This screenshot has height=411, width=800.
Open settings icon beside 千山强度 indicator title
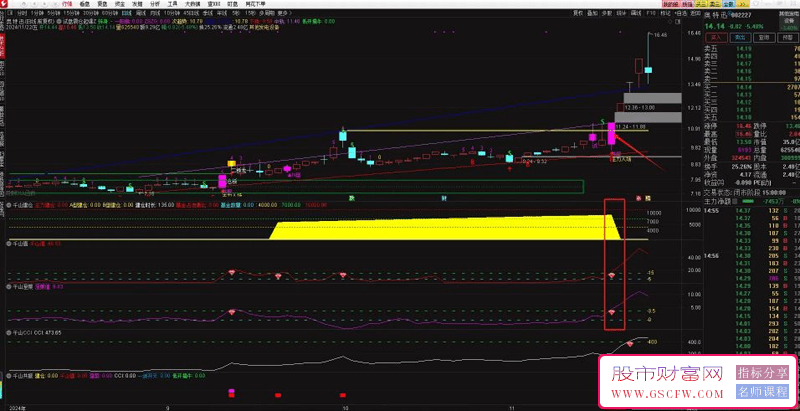click(x=8, y=287)
